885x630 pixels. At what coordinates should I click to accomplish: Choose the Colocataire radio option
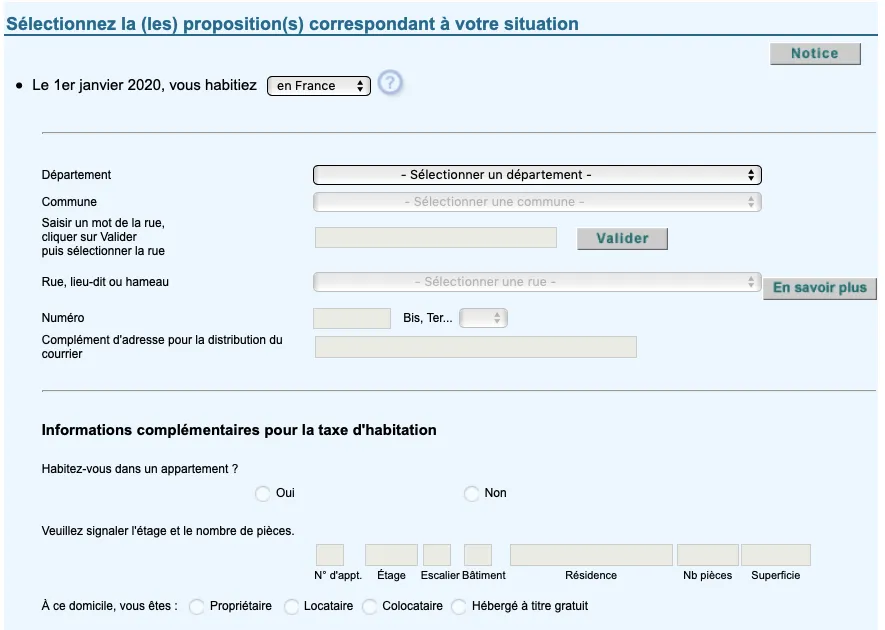tap(370, 607)
